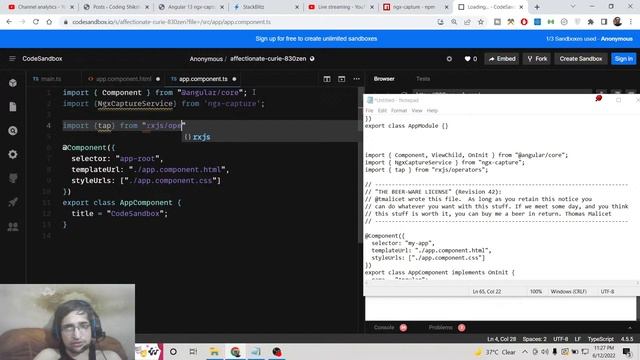Go back in Chrome

9,22
